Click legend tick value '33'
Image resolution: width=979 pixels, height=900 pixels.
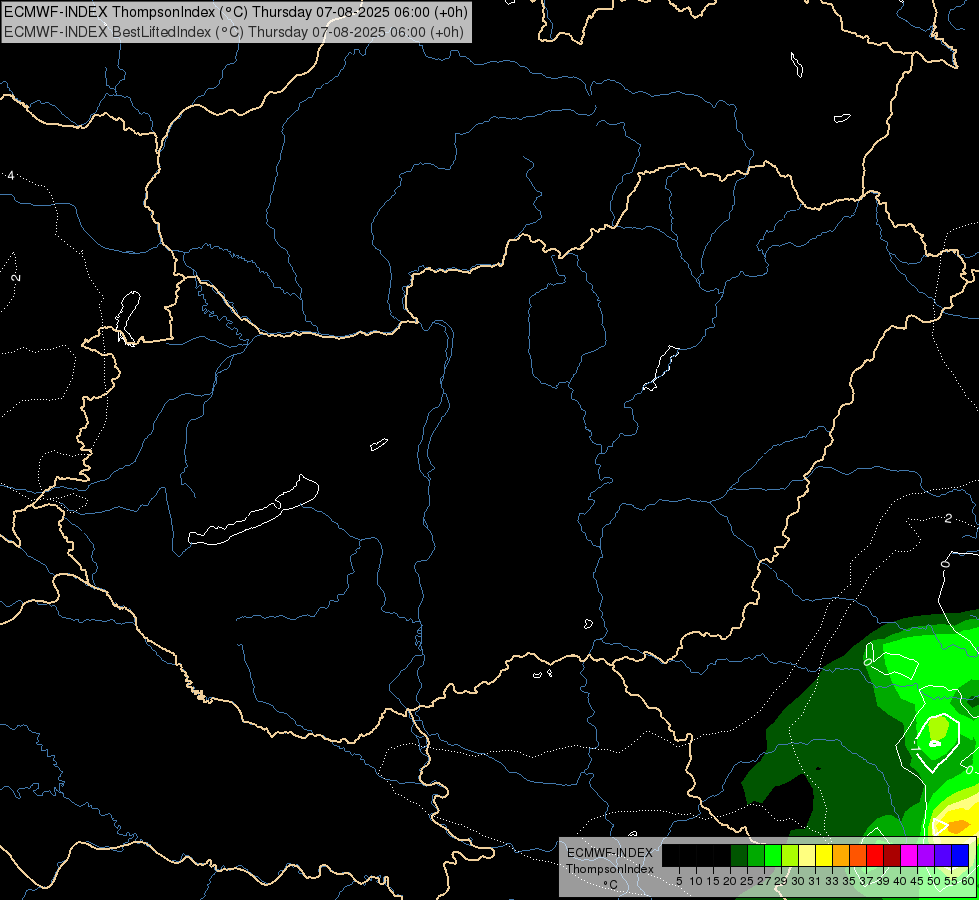pyautogui.click(x=832, y=881)
